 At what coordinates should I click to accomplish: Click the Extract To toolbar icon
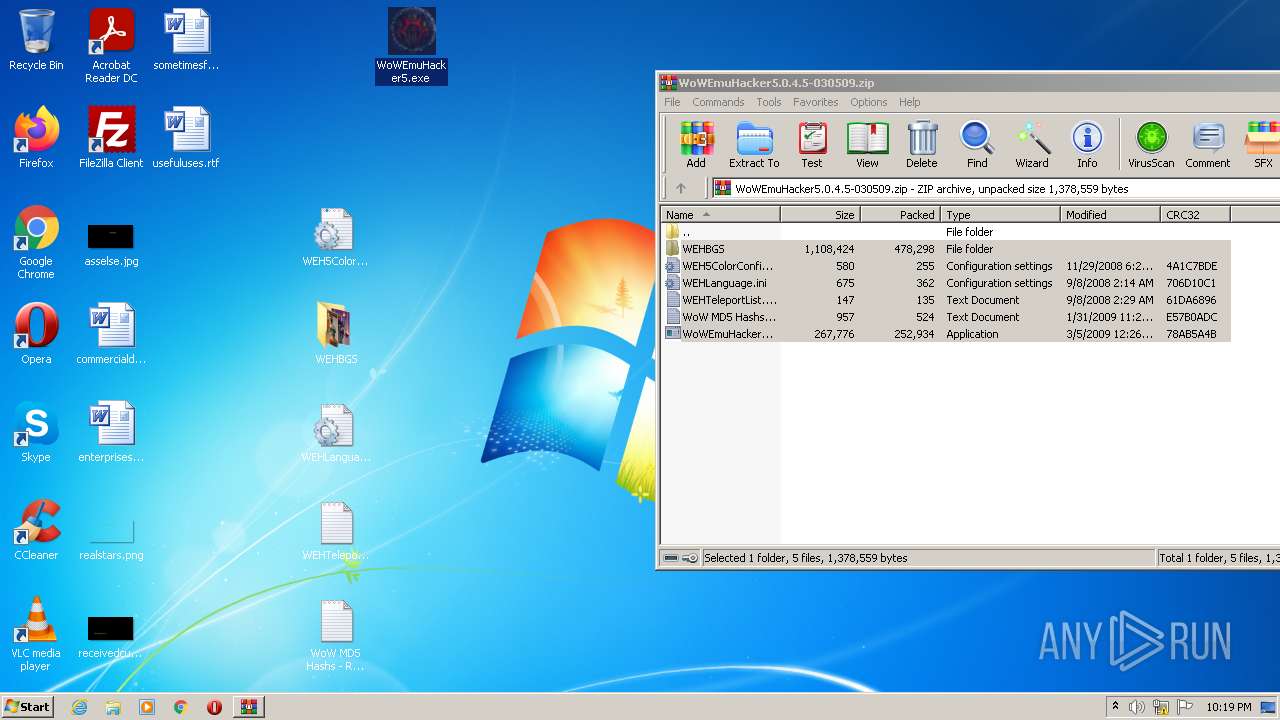(754, 145)
